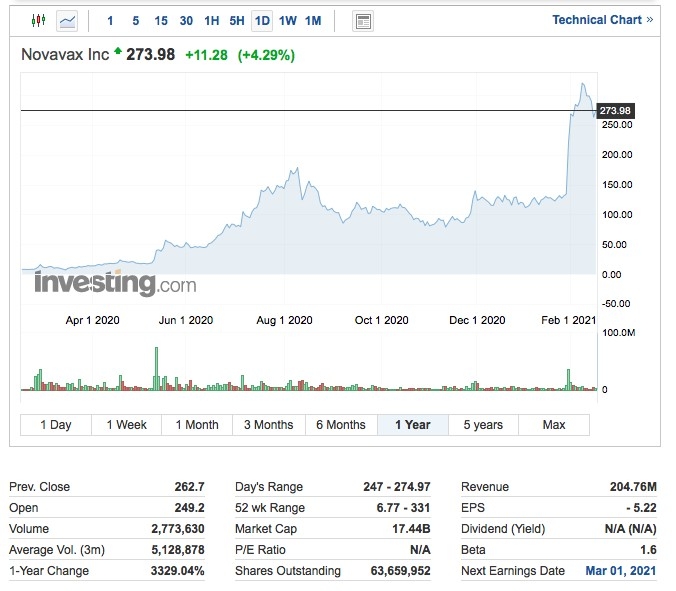The width and height of the screenshot is (676, 591).
Task: Click the 273.98 price marker on axis
Action: pyautogui.click(x=615, y=111)
